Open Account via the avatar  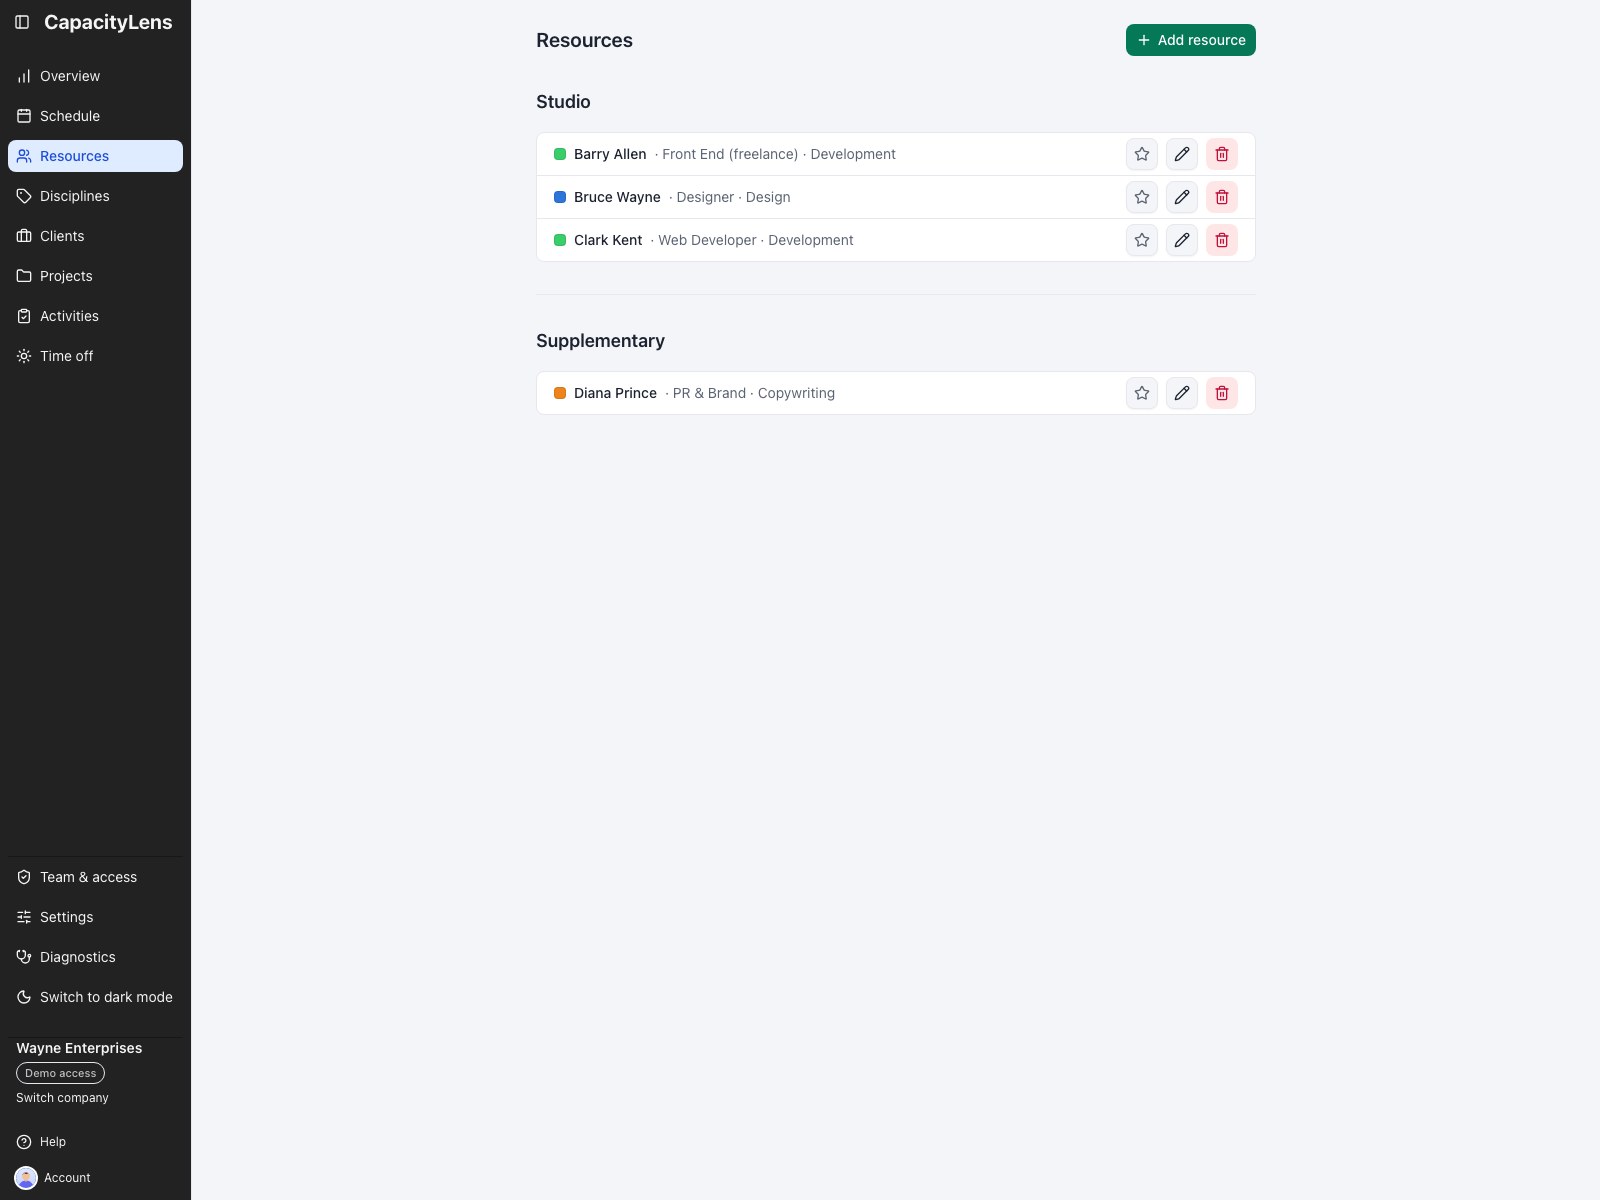(26, 1178)
